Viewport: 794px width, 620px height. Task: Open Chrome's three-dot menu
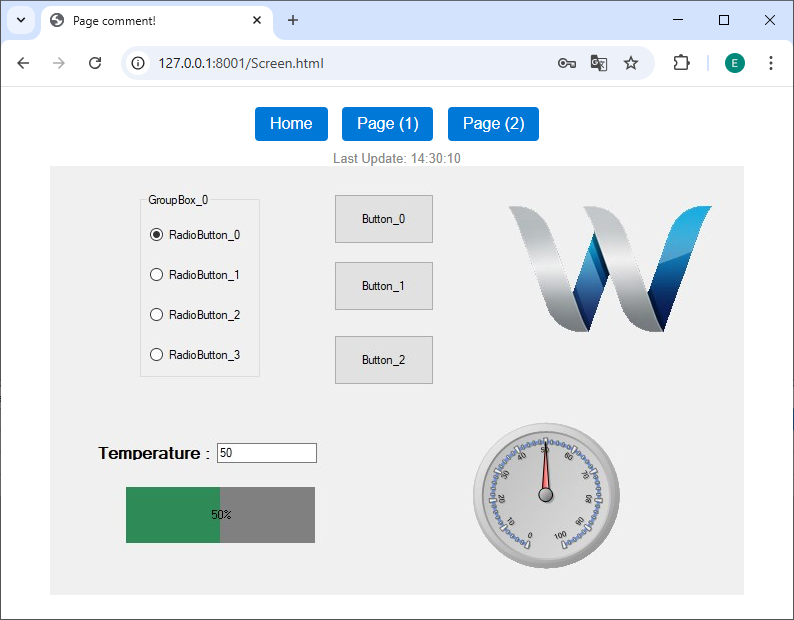click(x=771, y=63)
